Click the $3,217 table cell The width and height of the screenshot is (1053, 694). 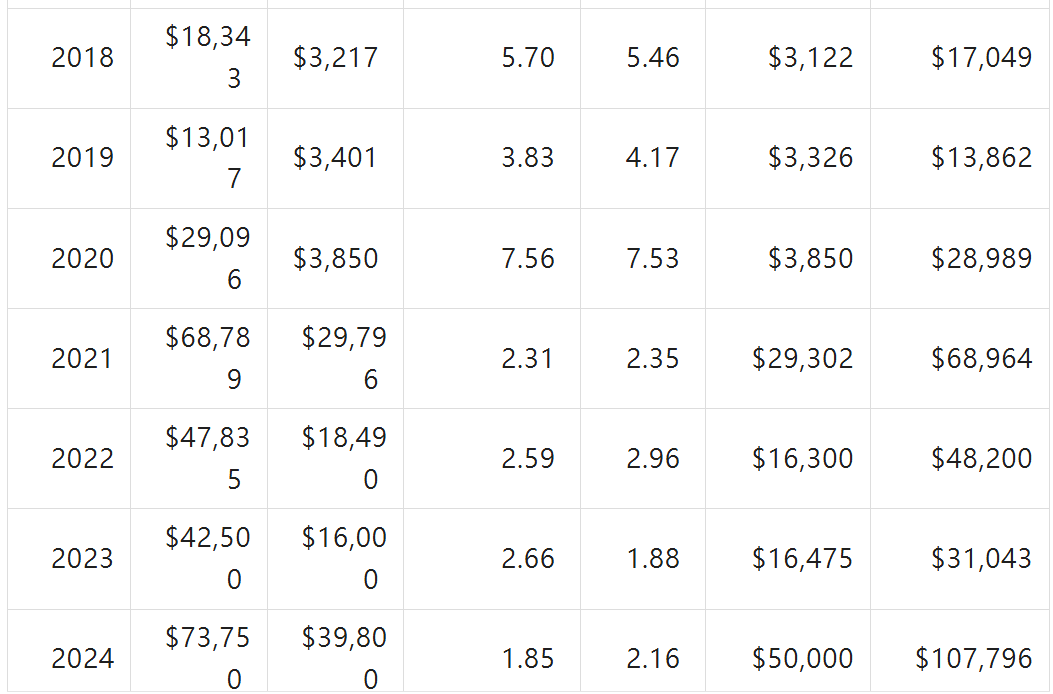click(x=336, y=58)
